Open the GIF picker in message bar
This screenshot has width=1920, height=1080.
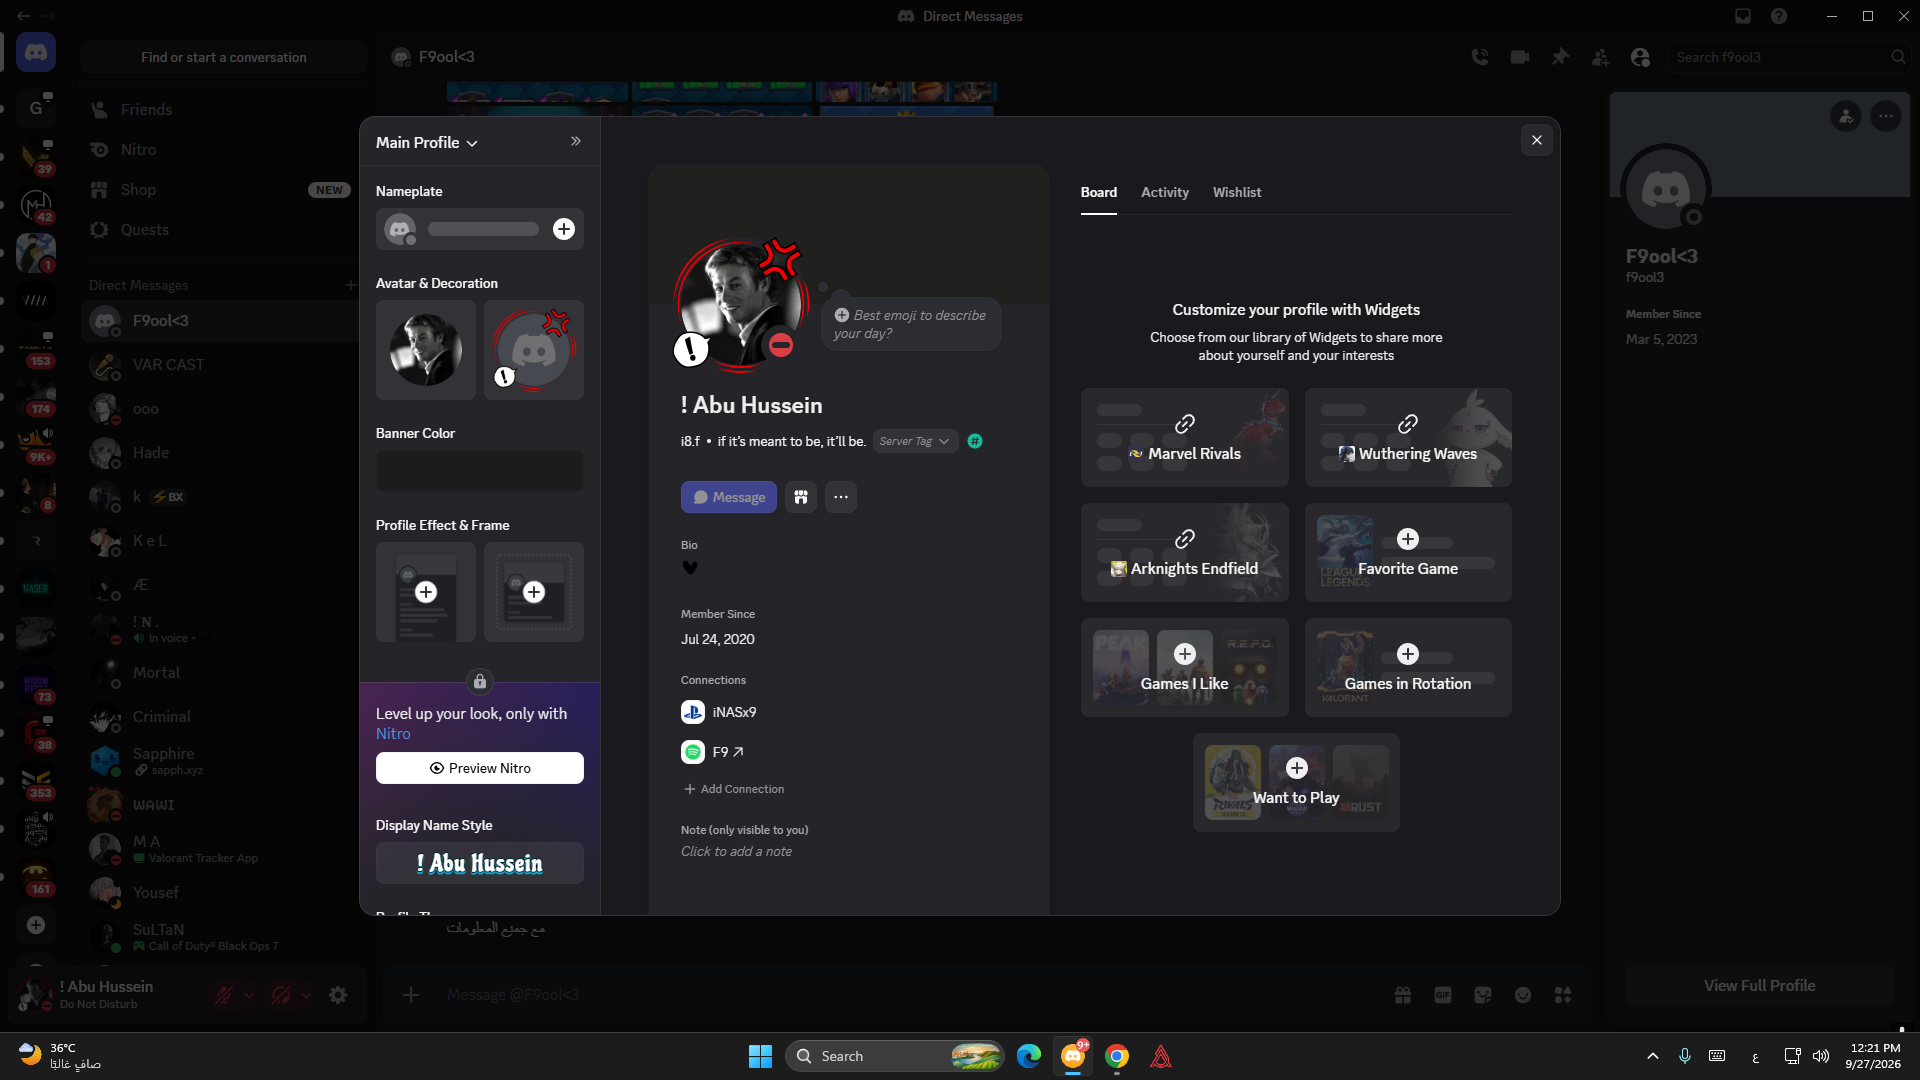coord(1443,995)
